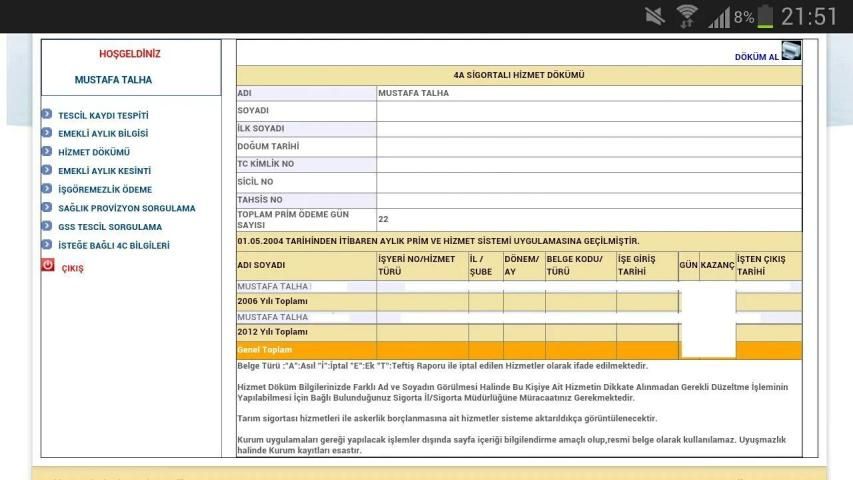The height and width of the screenshot is (480, 853).
Task: Click arrow icon beside GSS TESCİL SORGULAMA
Action: (47, 227)
